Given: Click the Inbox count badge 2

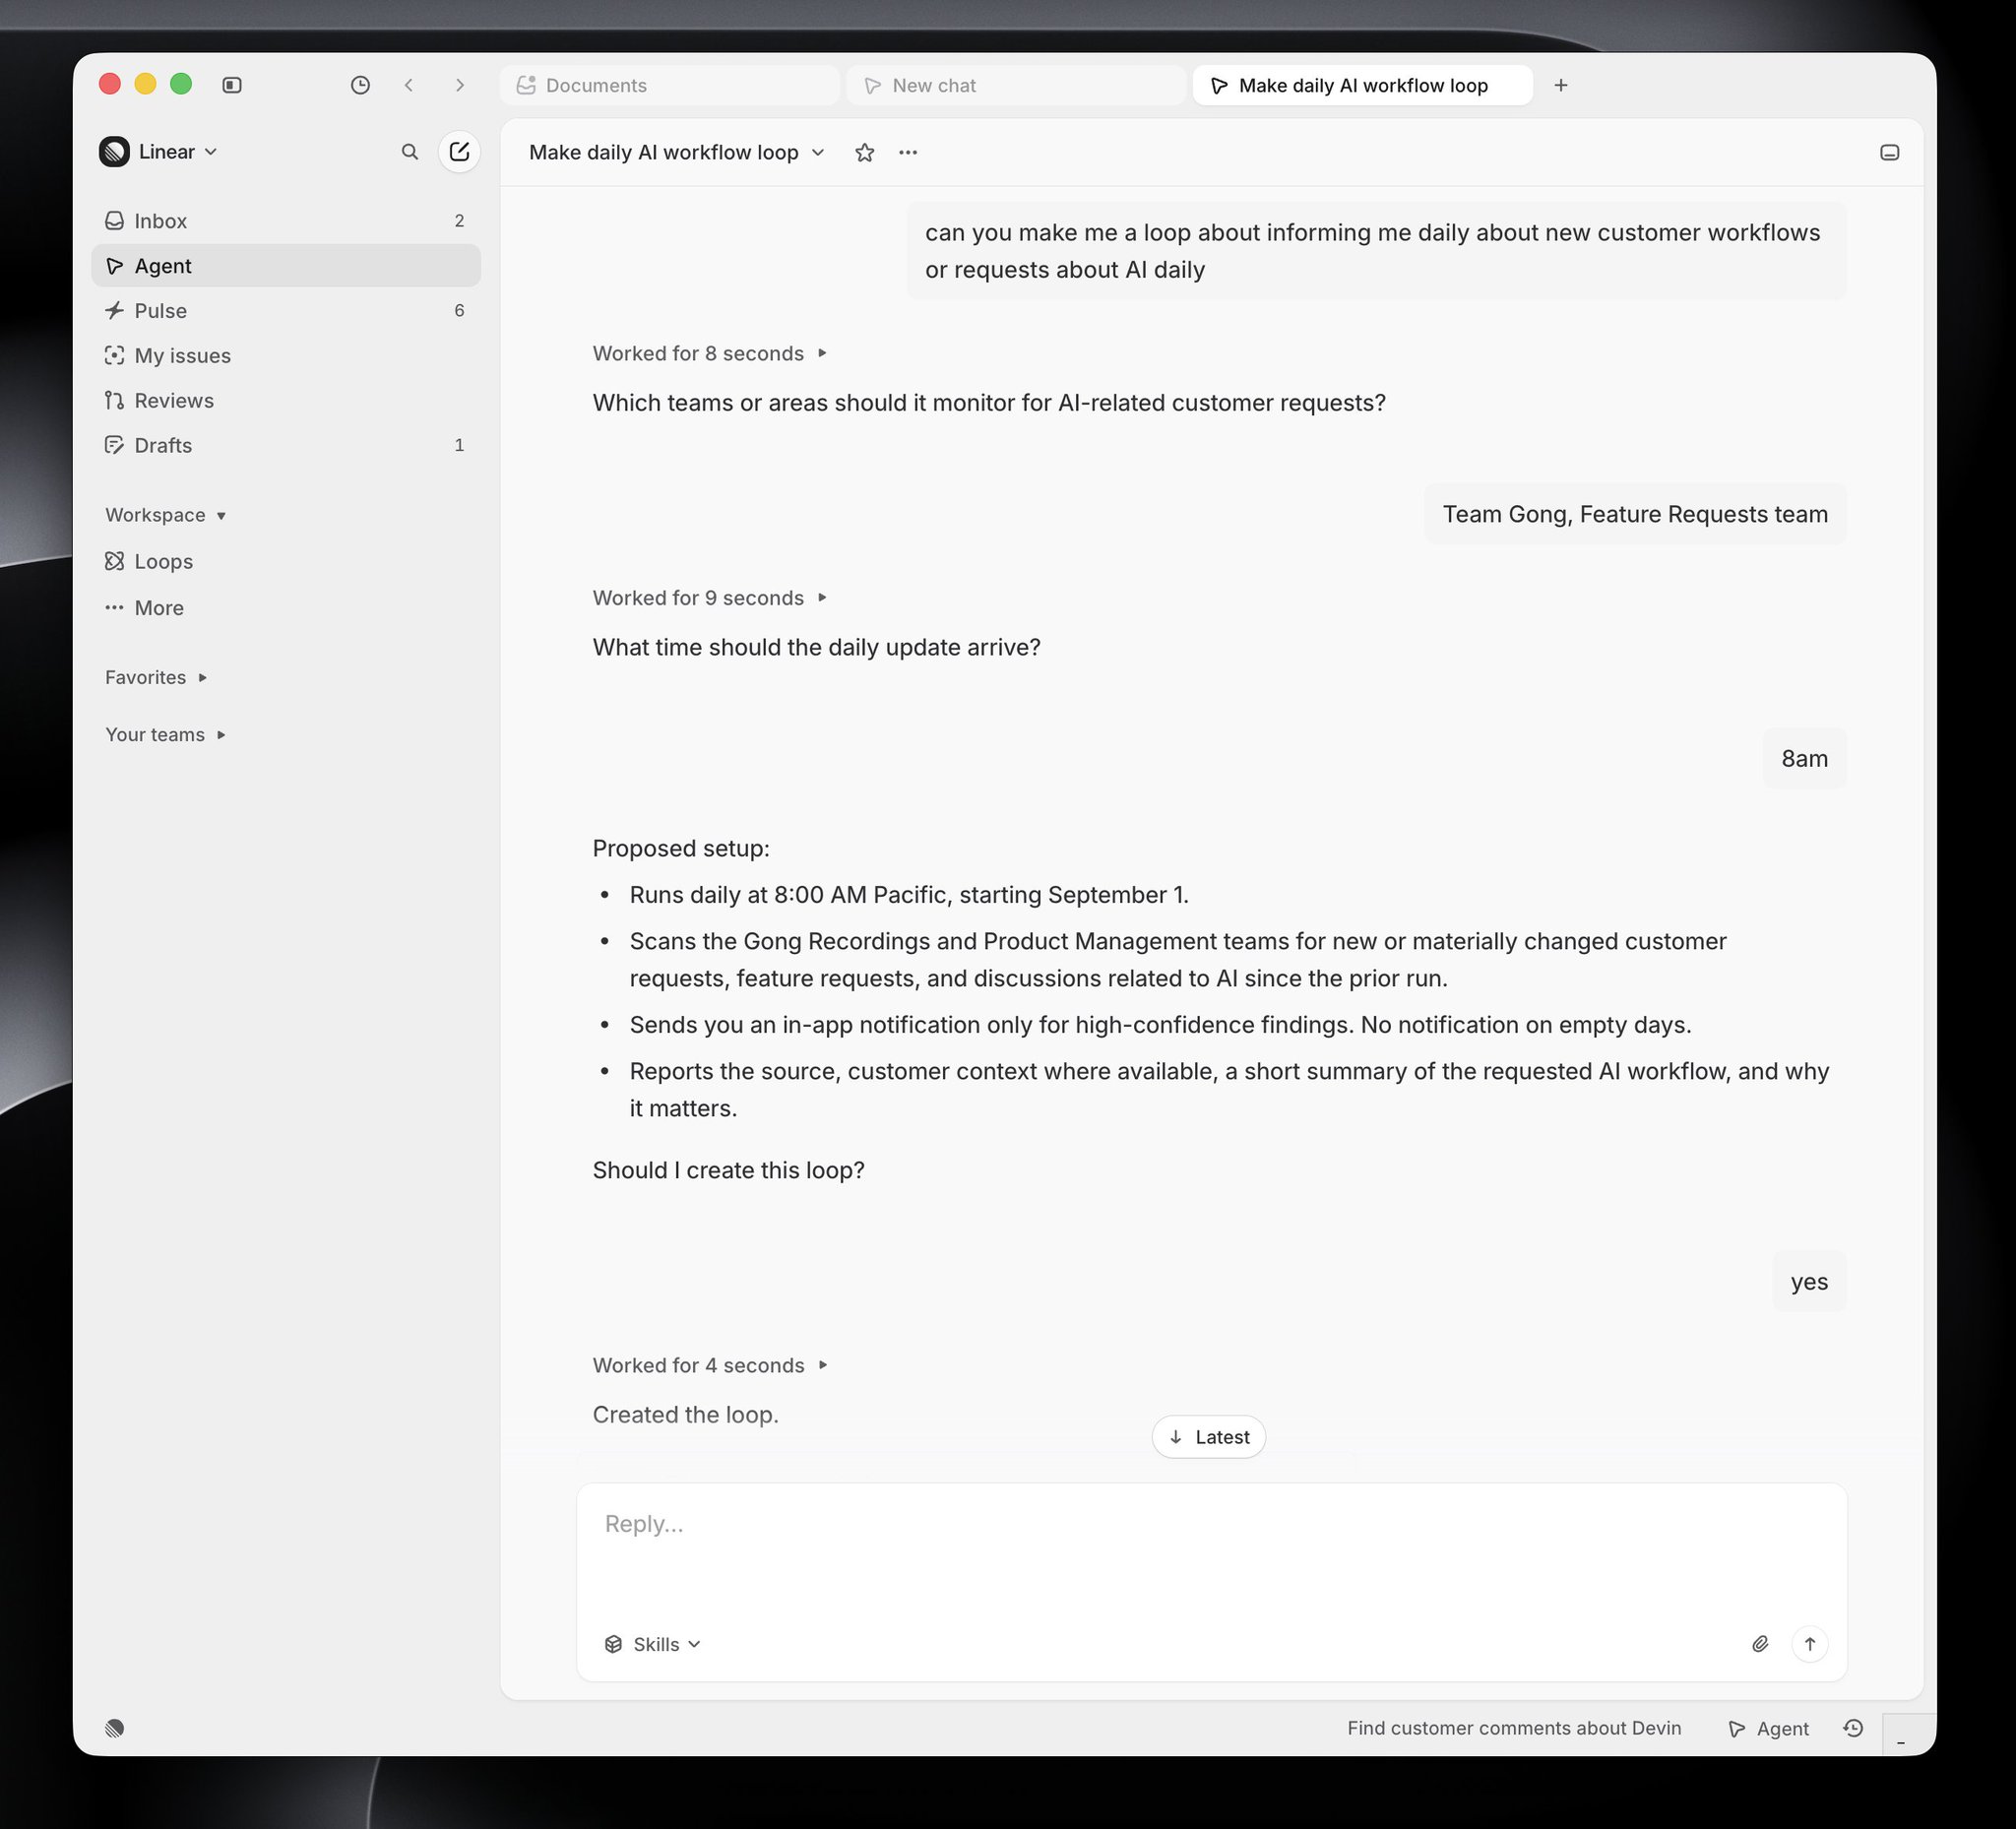Looking at the screenshot, I should (460, 221).
